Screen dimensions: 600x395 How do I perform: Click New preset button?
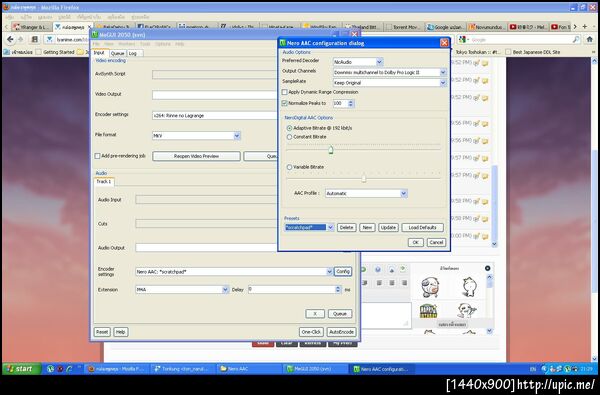(367, 227)
